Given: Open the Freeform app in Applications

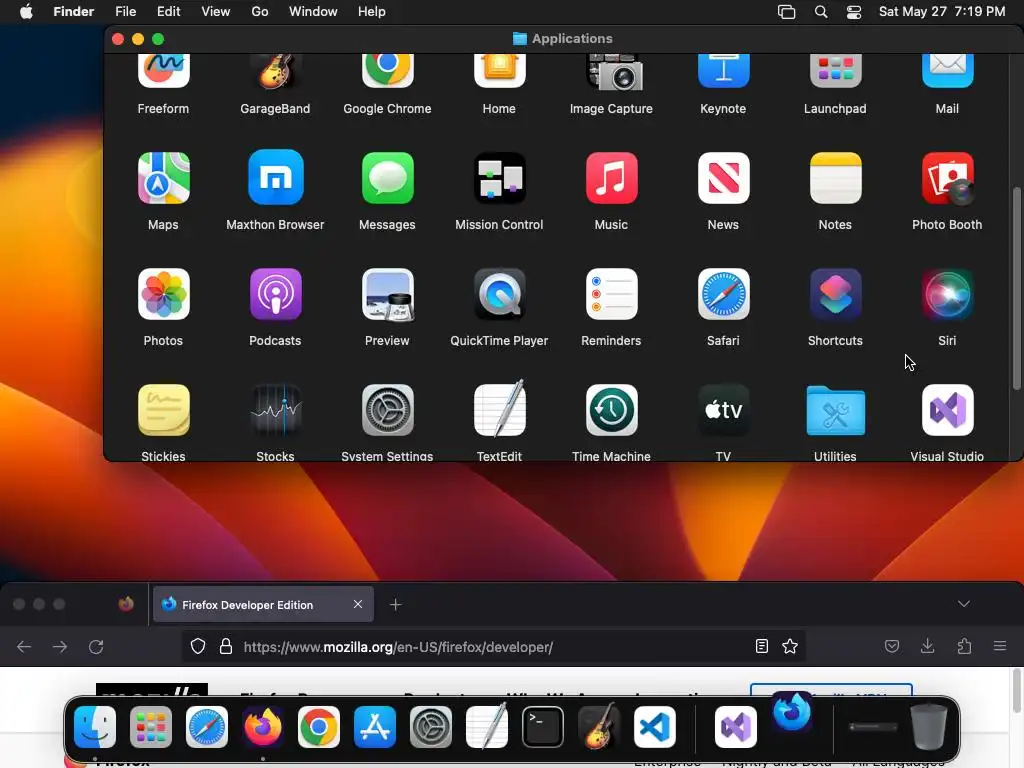Looking at the screenshot, I should pyautogui.click(x=163, y=71).
